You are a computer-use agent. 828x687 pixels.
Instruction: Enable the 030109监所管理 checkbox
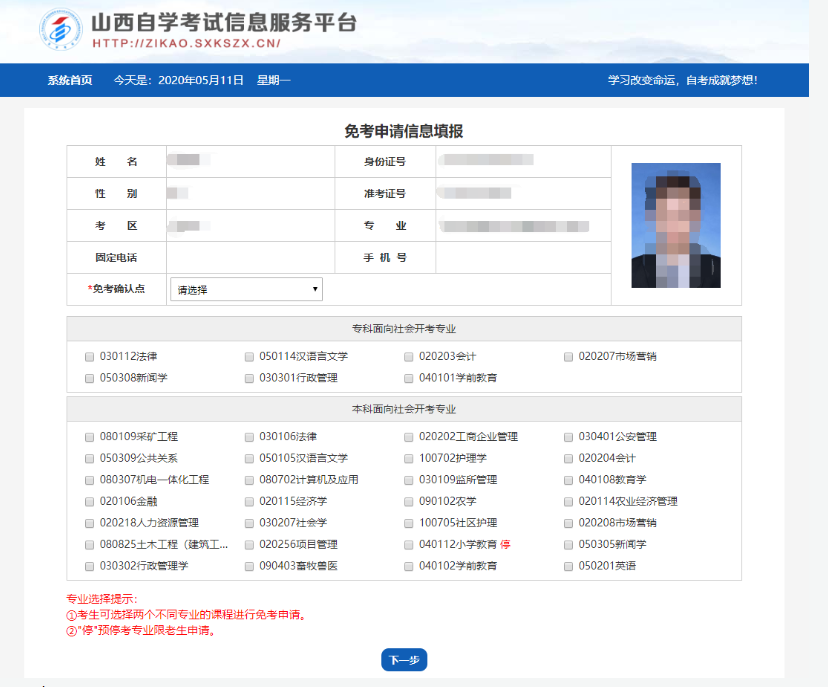409,481
